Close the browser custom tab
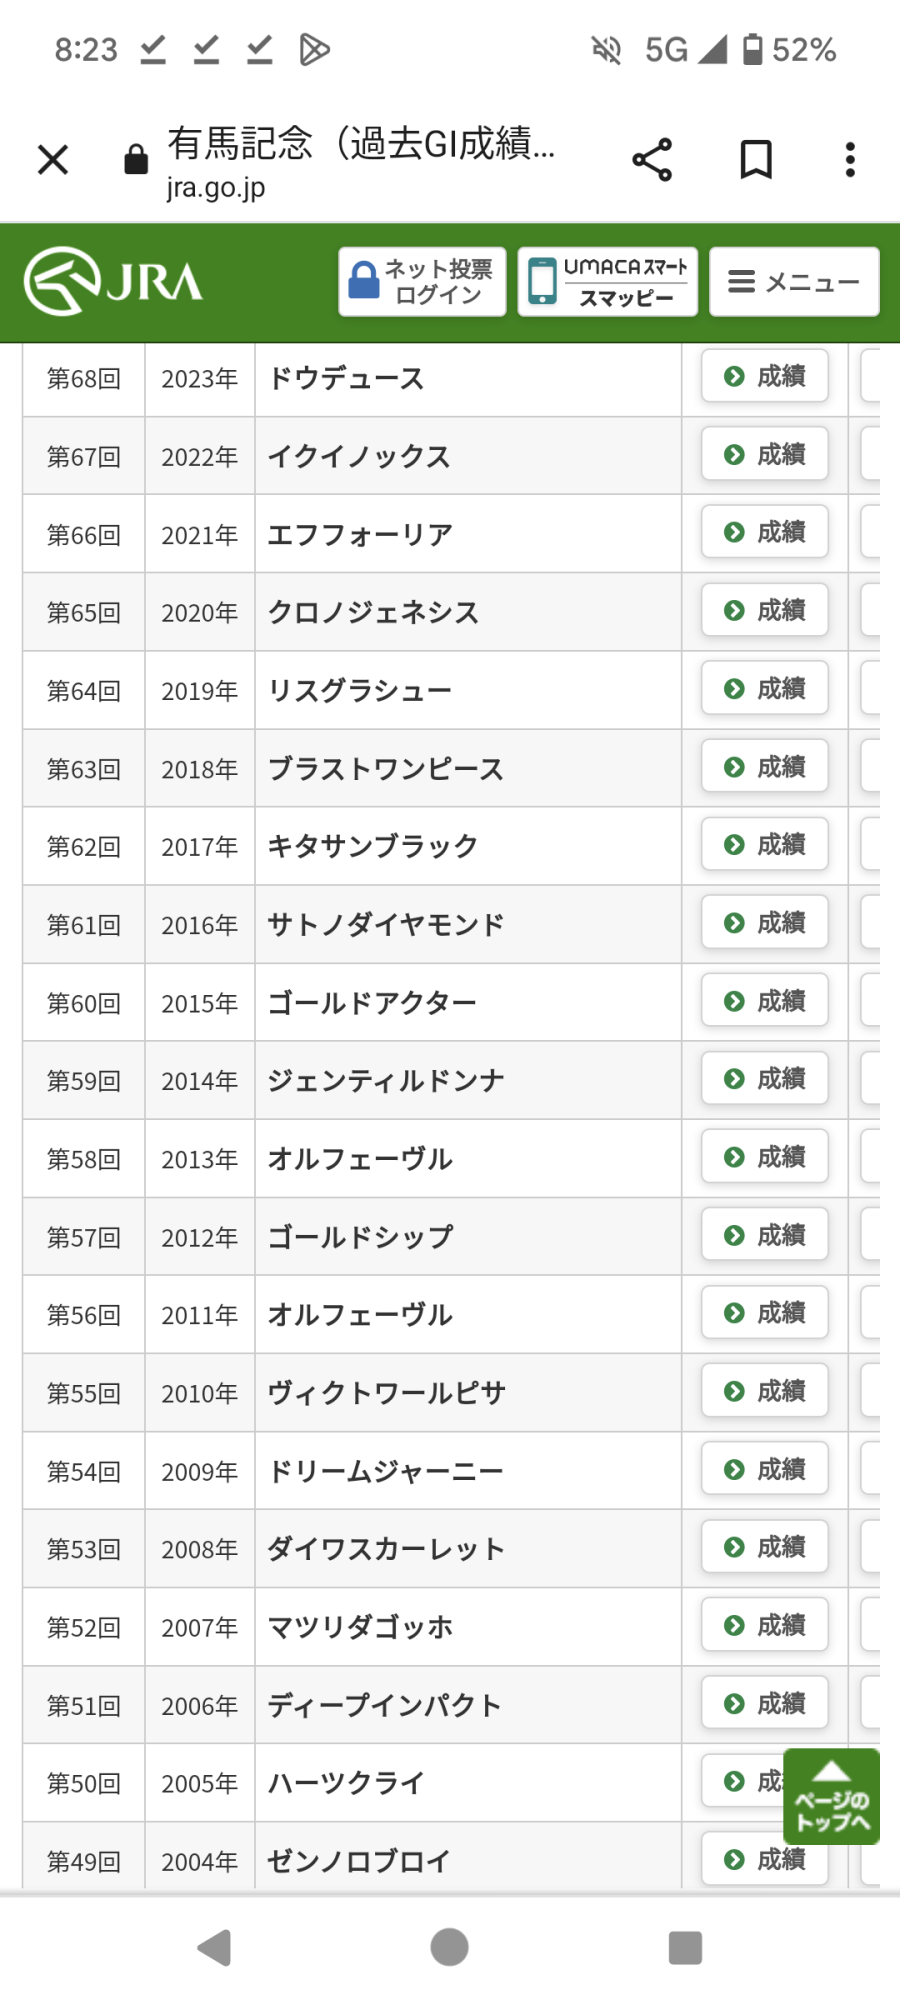Image resolution: width=900 pixels, height=2000 pixels. click(53, 160)
